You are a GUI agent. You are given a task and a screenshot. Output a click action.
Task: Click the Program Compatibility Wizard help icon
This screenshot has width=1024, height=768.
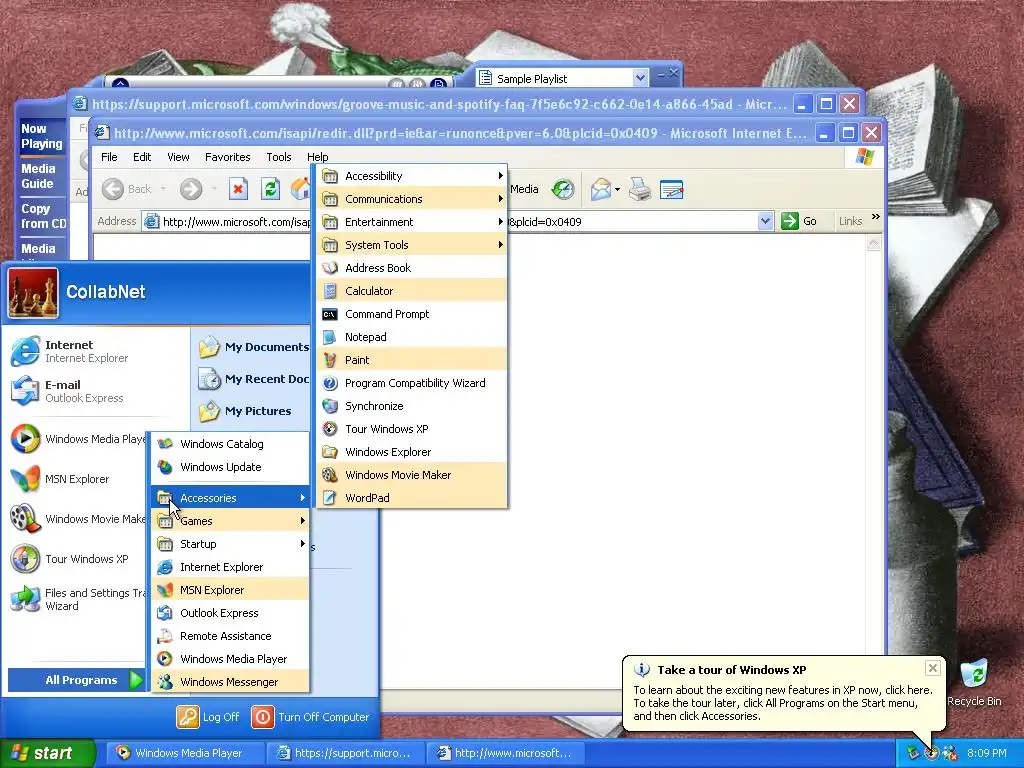point(330,383)
